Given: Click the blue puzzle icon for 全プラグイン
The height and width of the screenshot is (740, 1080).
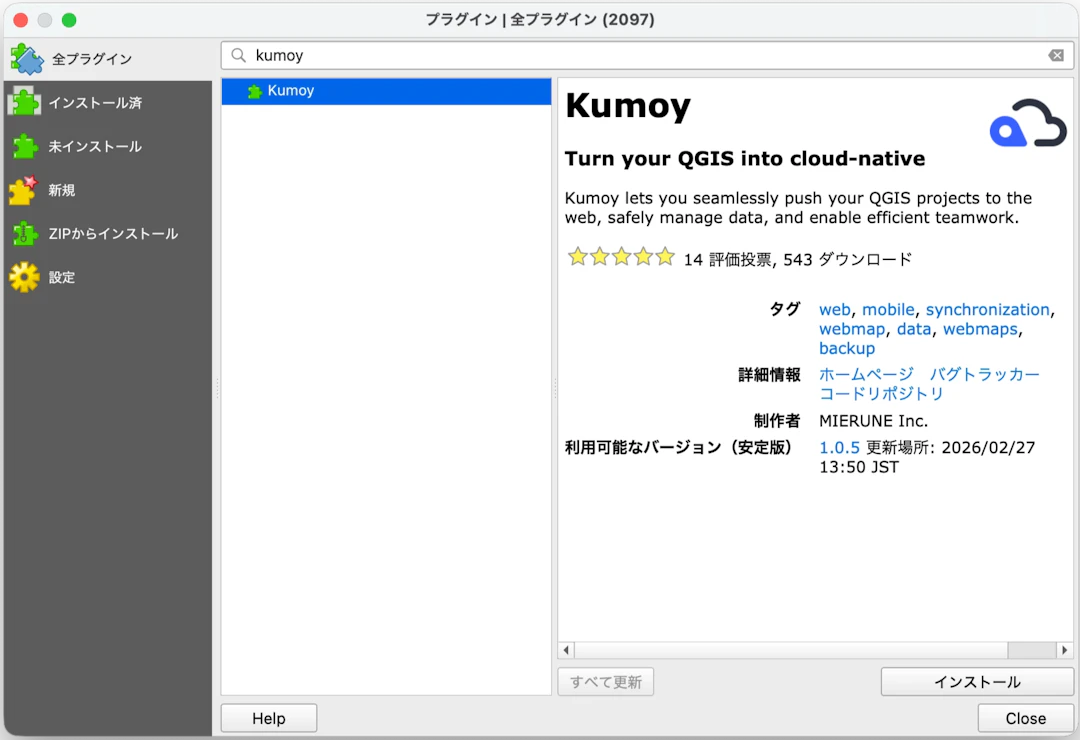Looking at the screenshot, I should [27, 59].
